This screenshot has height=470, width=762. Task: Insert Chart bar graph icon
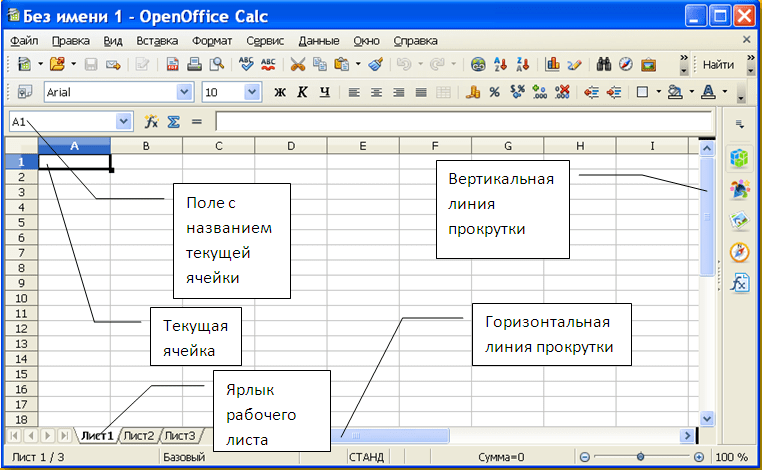(552, 64)
